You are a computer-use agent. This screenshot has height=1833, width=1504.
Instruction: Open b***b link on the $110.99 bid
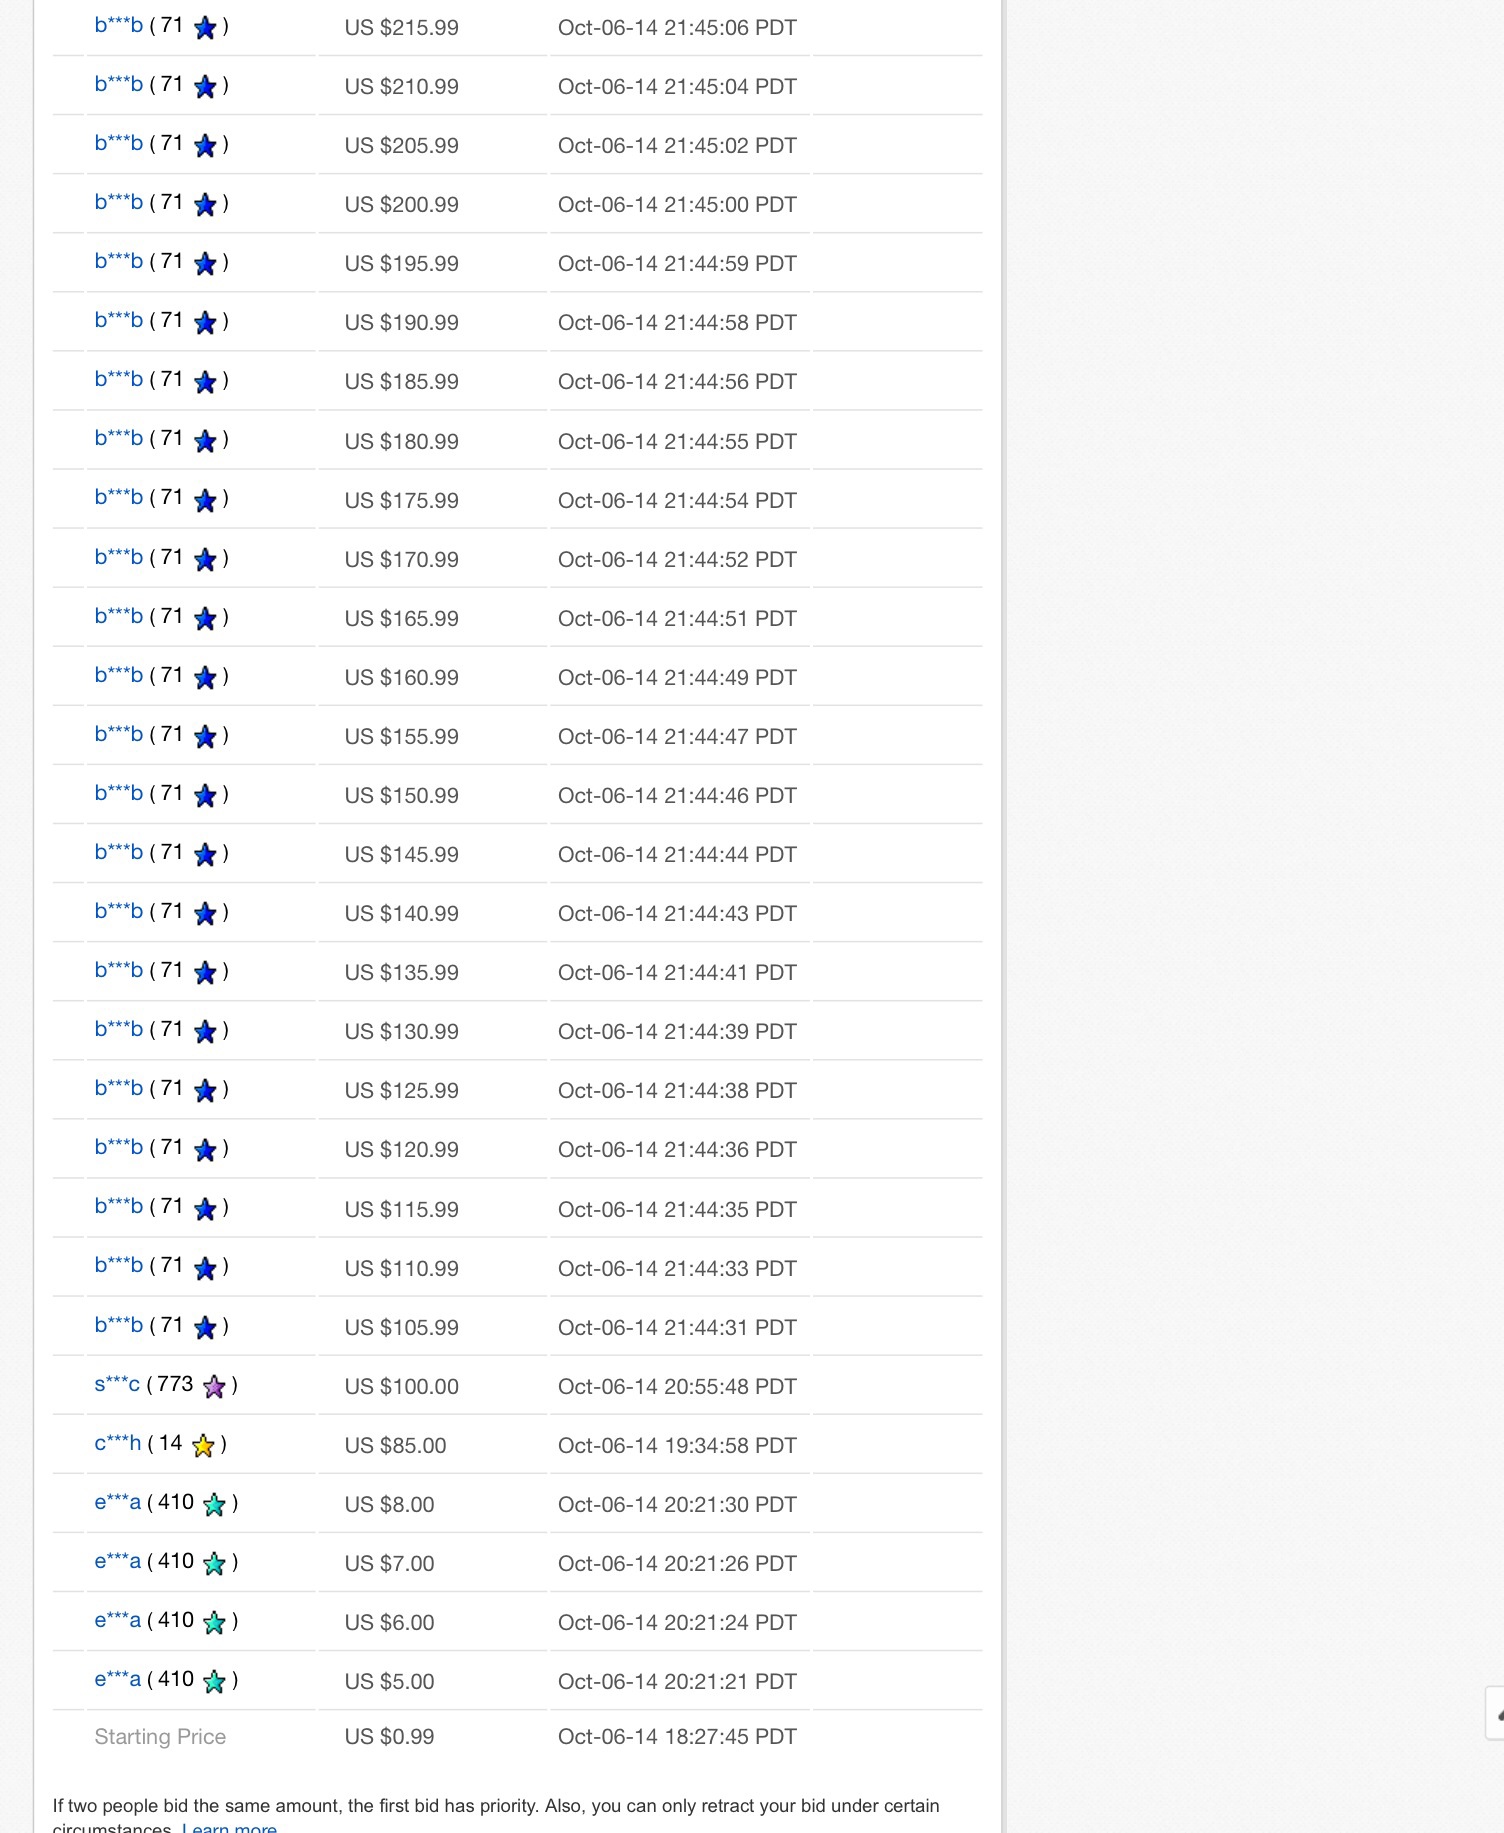(118, 1266)
